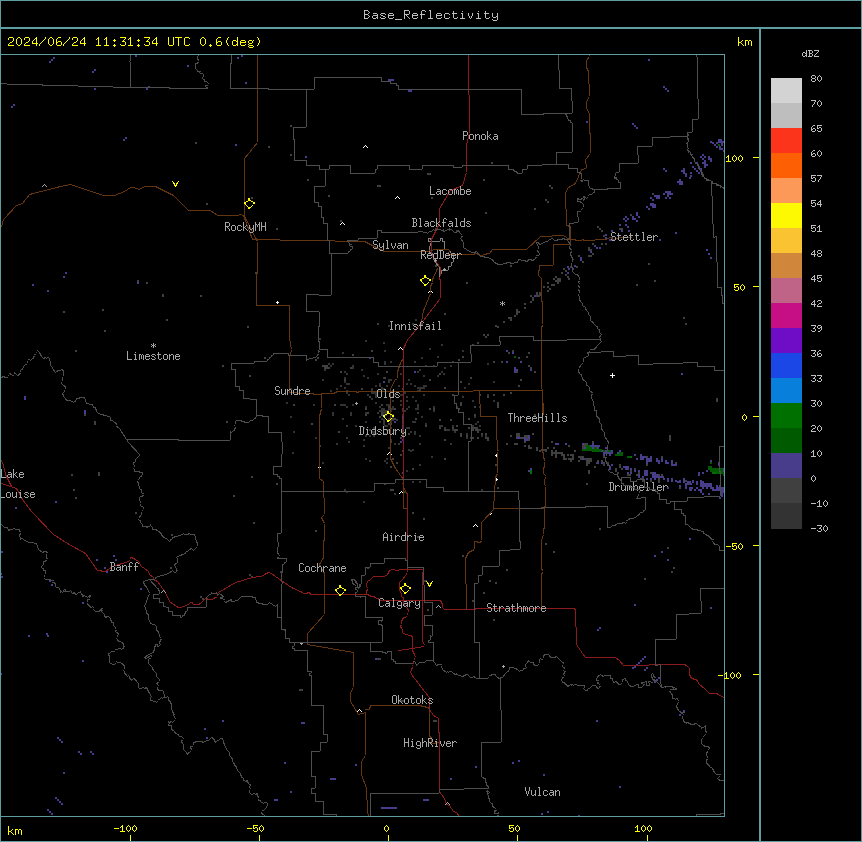Click the Drumheller label

(x=638, y=487)
